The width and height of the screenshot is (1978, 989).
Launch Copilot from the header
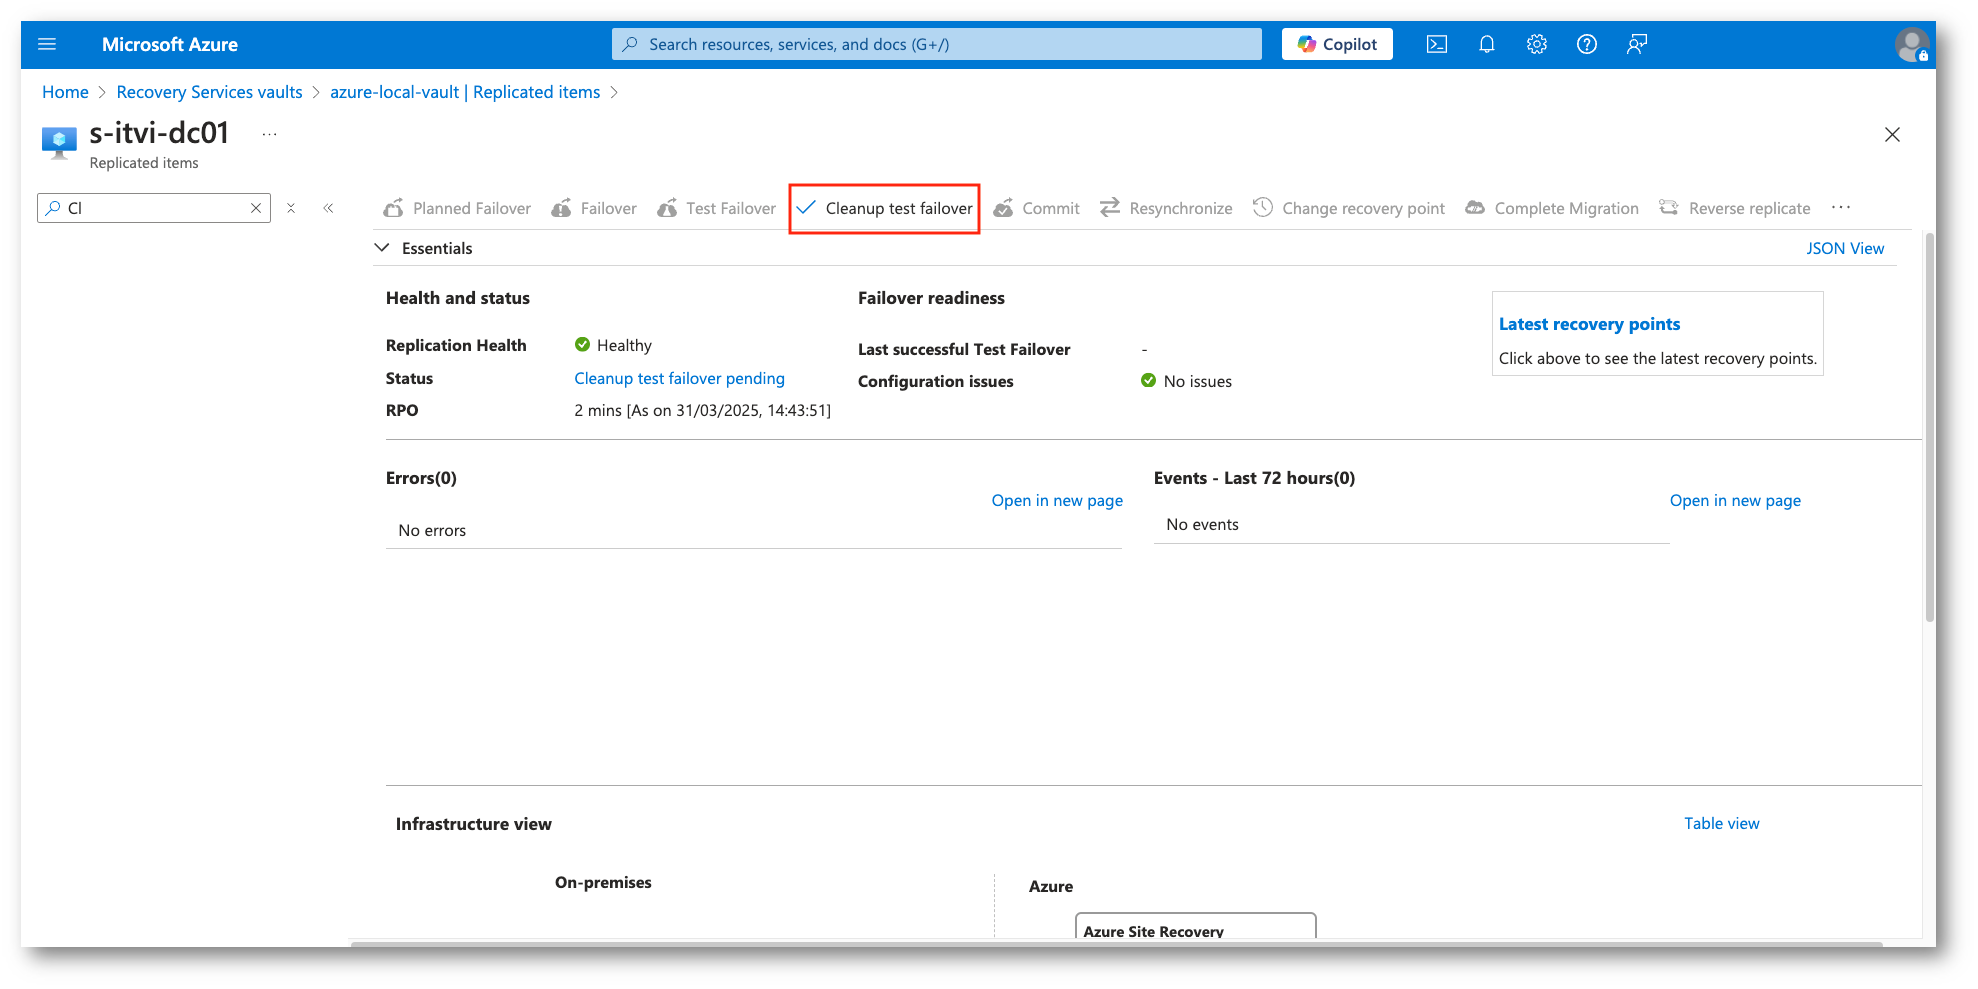[x=1337, y=44]
